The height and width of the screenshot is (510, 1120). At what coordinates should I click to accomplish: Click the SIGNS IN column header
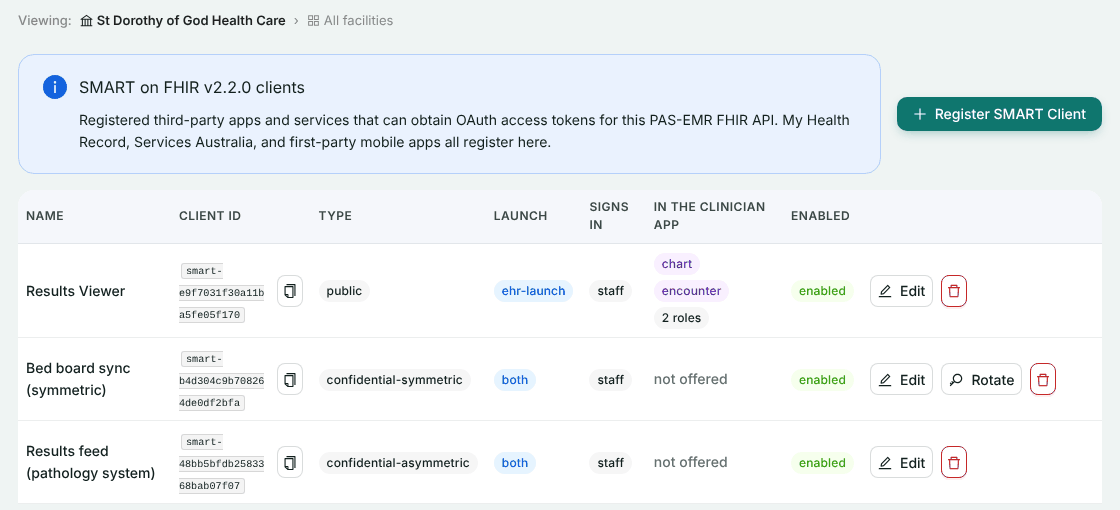point(609,216)
